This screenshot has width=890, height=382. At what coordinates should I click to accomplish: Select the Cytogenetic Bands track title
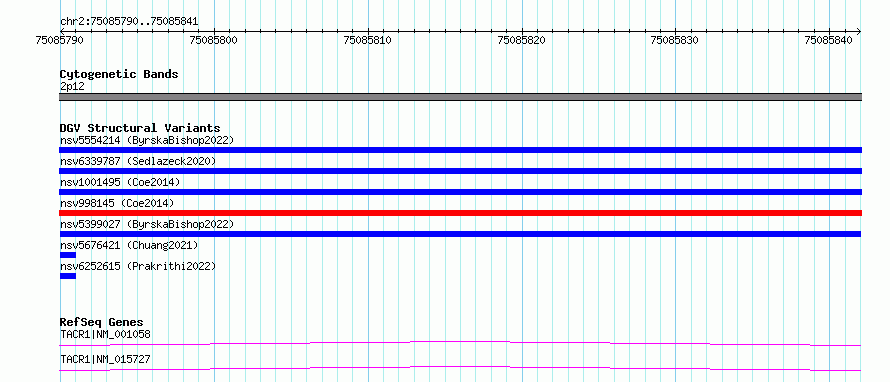[119, 74]
